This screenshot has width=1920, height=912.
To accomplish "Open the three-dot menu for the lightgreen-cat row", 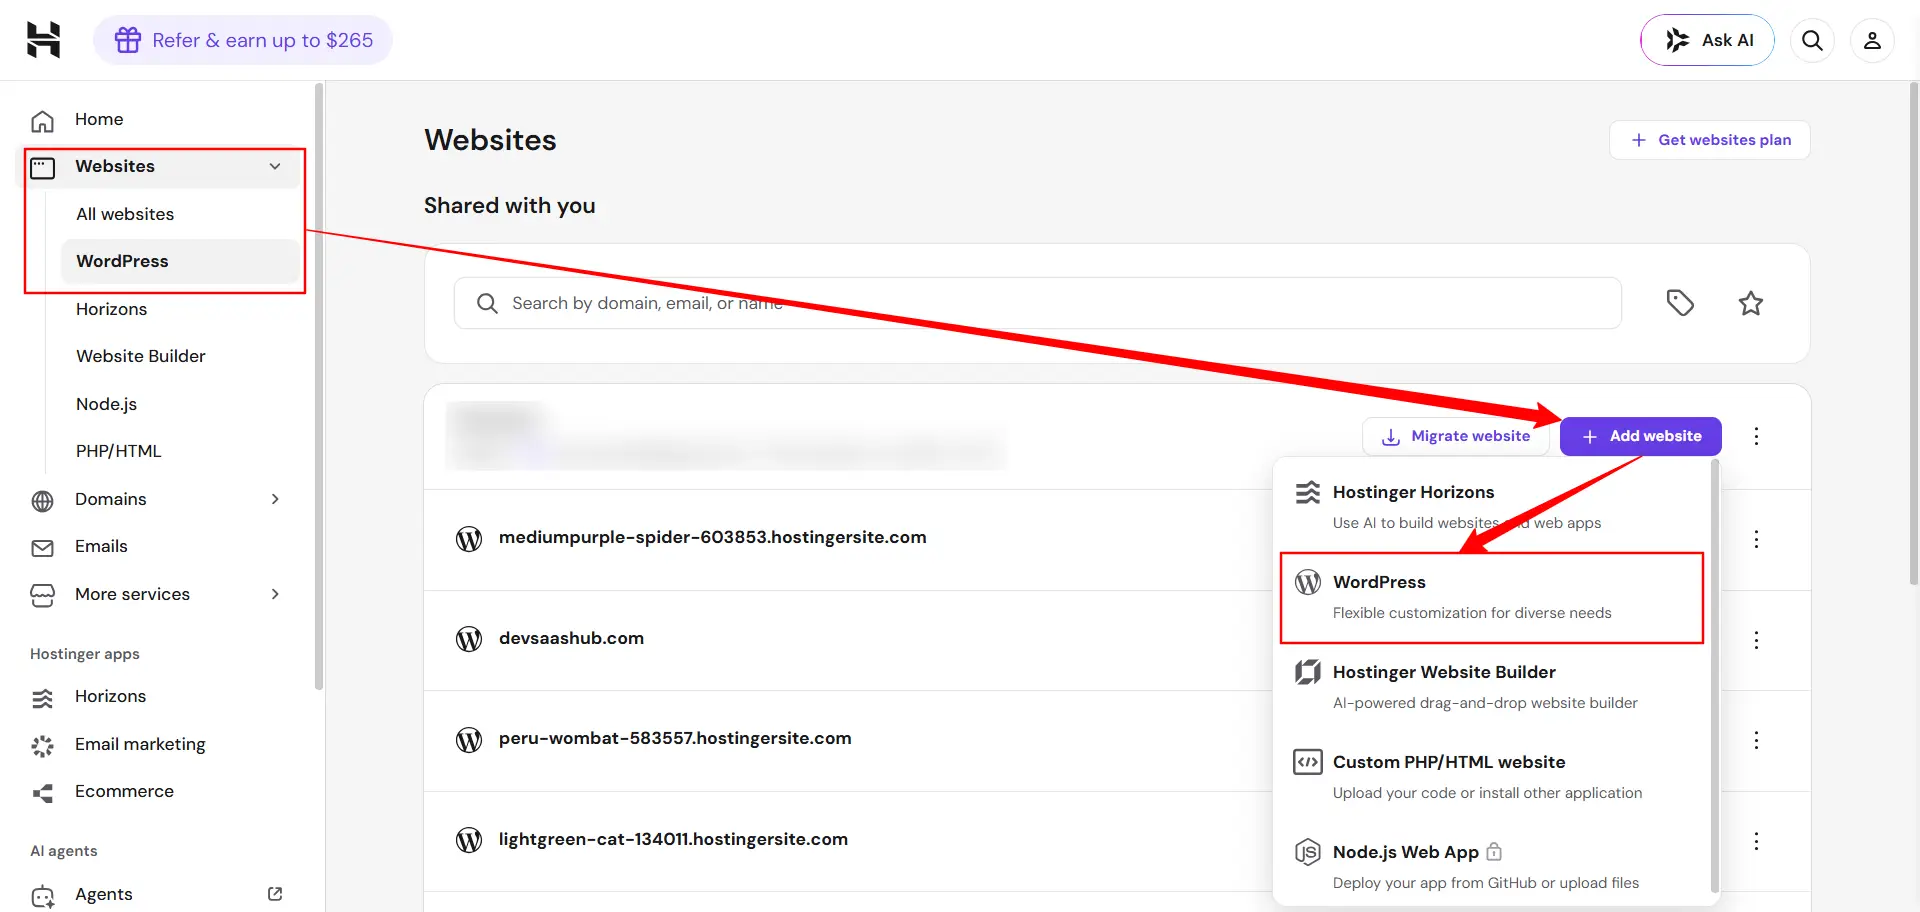I will [x=1756, y=841].
